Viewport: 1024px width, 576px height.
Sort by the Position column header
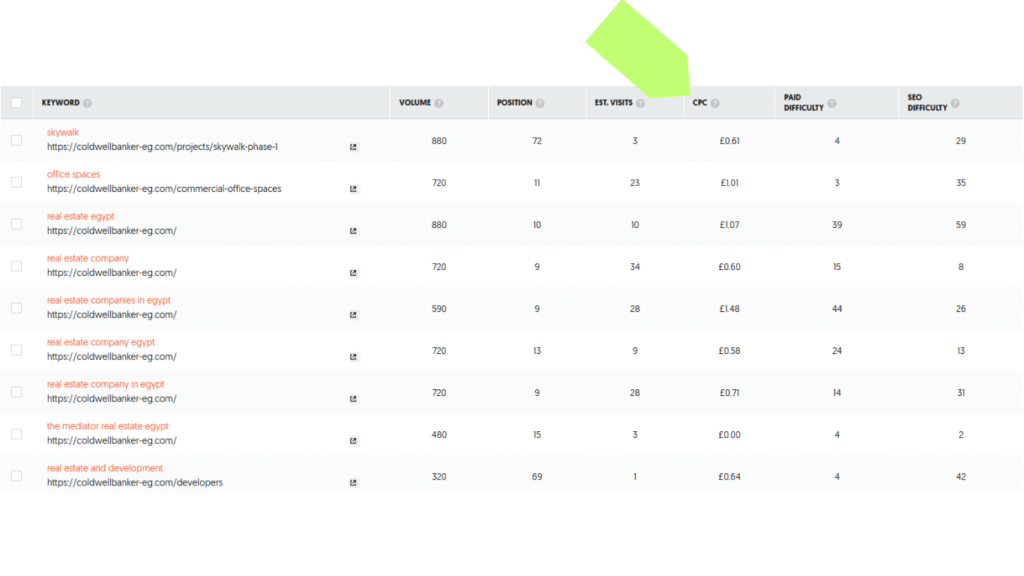(515, 103)
